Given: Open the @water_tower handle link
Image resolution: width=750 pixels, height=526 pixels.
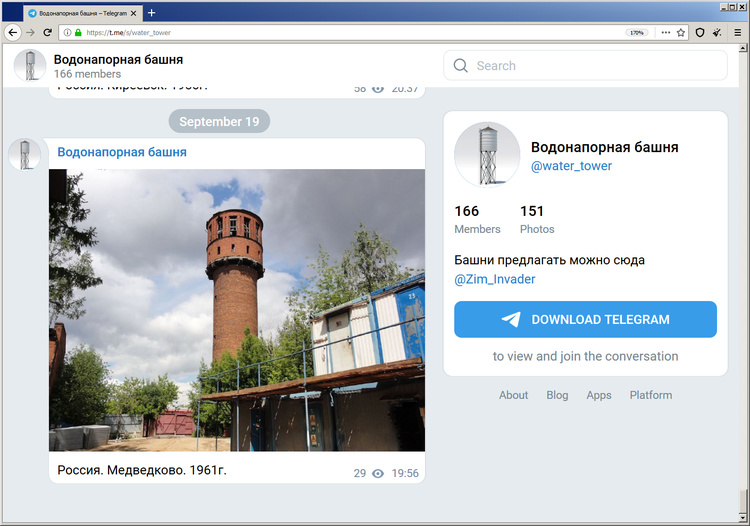Looking at the screenshot, I should coord(571,166).
